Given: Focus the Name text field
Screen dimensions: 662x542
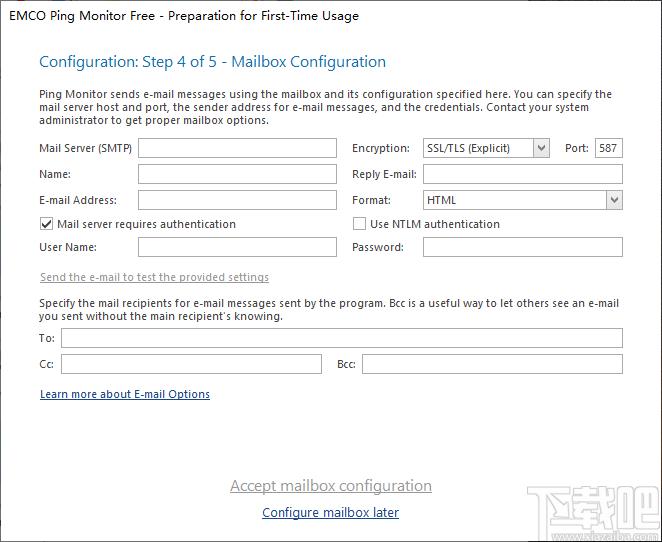Looking at the screenshot, I should [x=237, y=174].
